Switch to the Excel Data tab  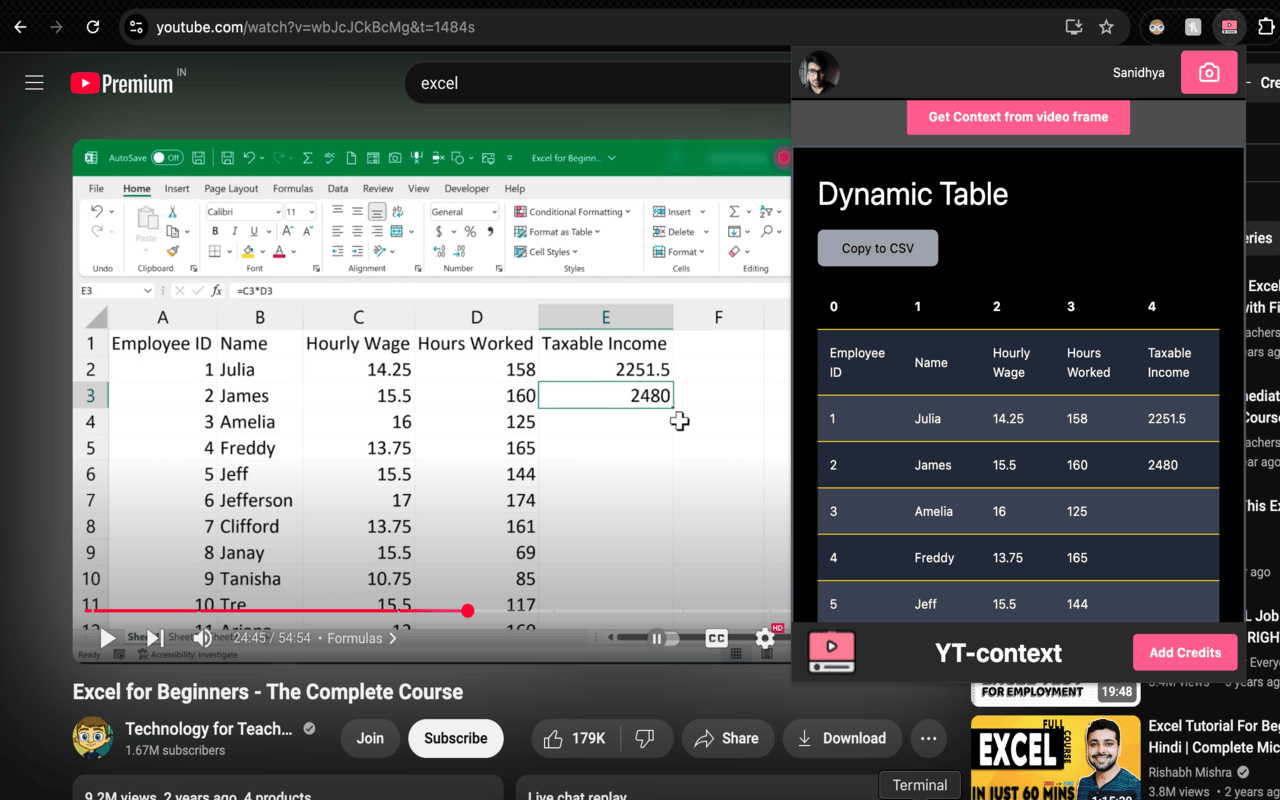338,188
